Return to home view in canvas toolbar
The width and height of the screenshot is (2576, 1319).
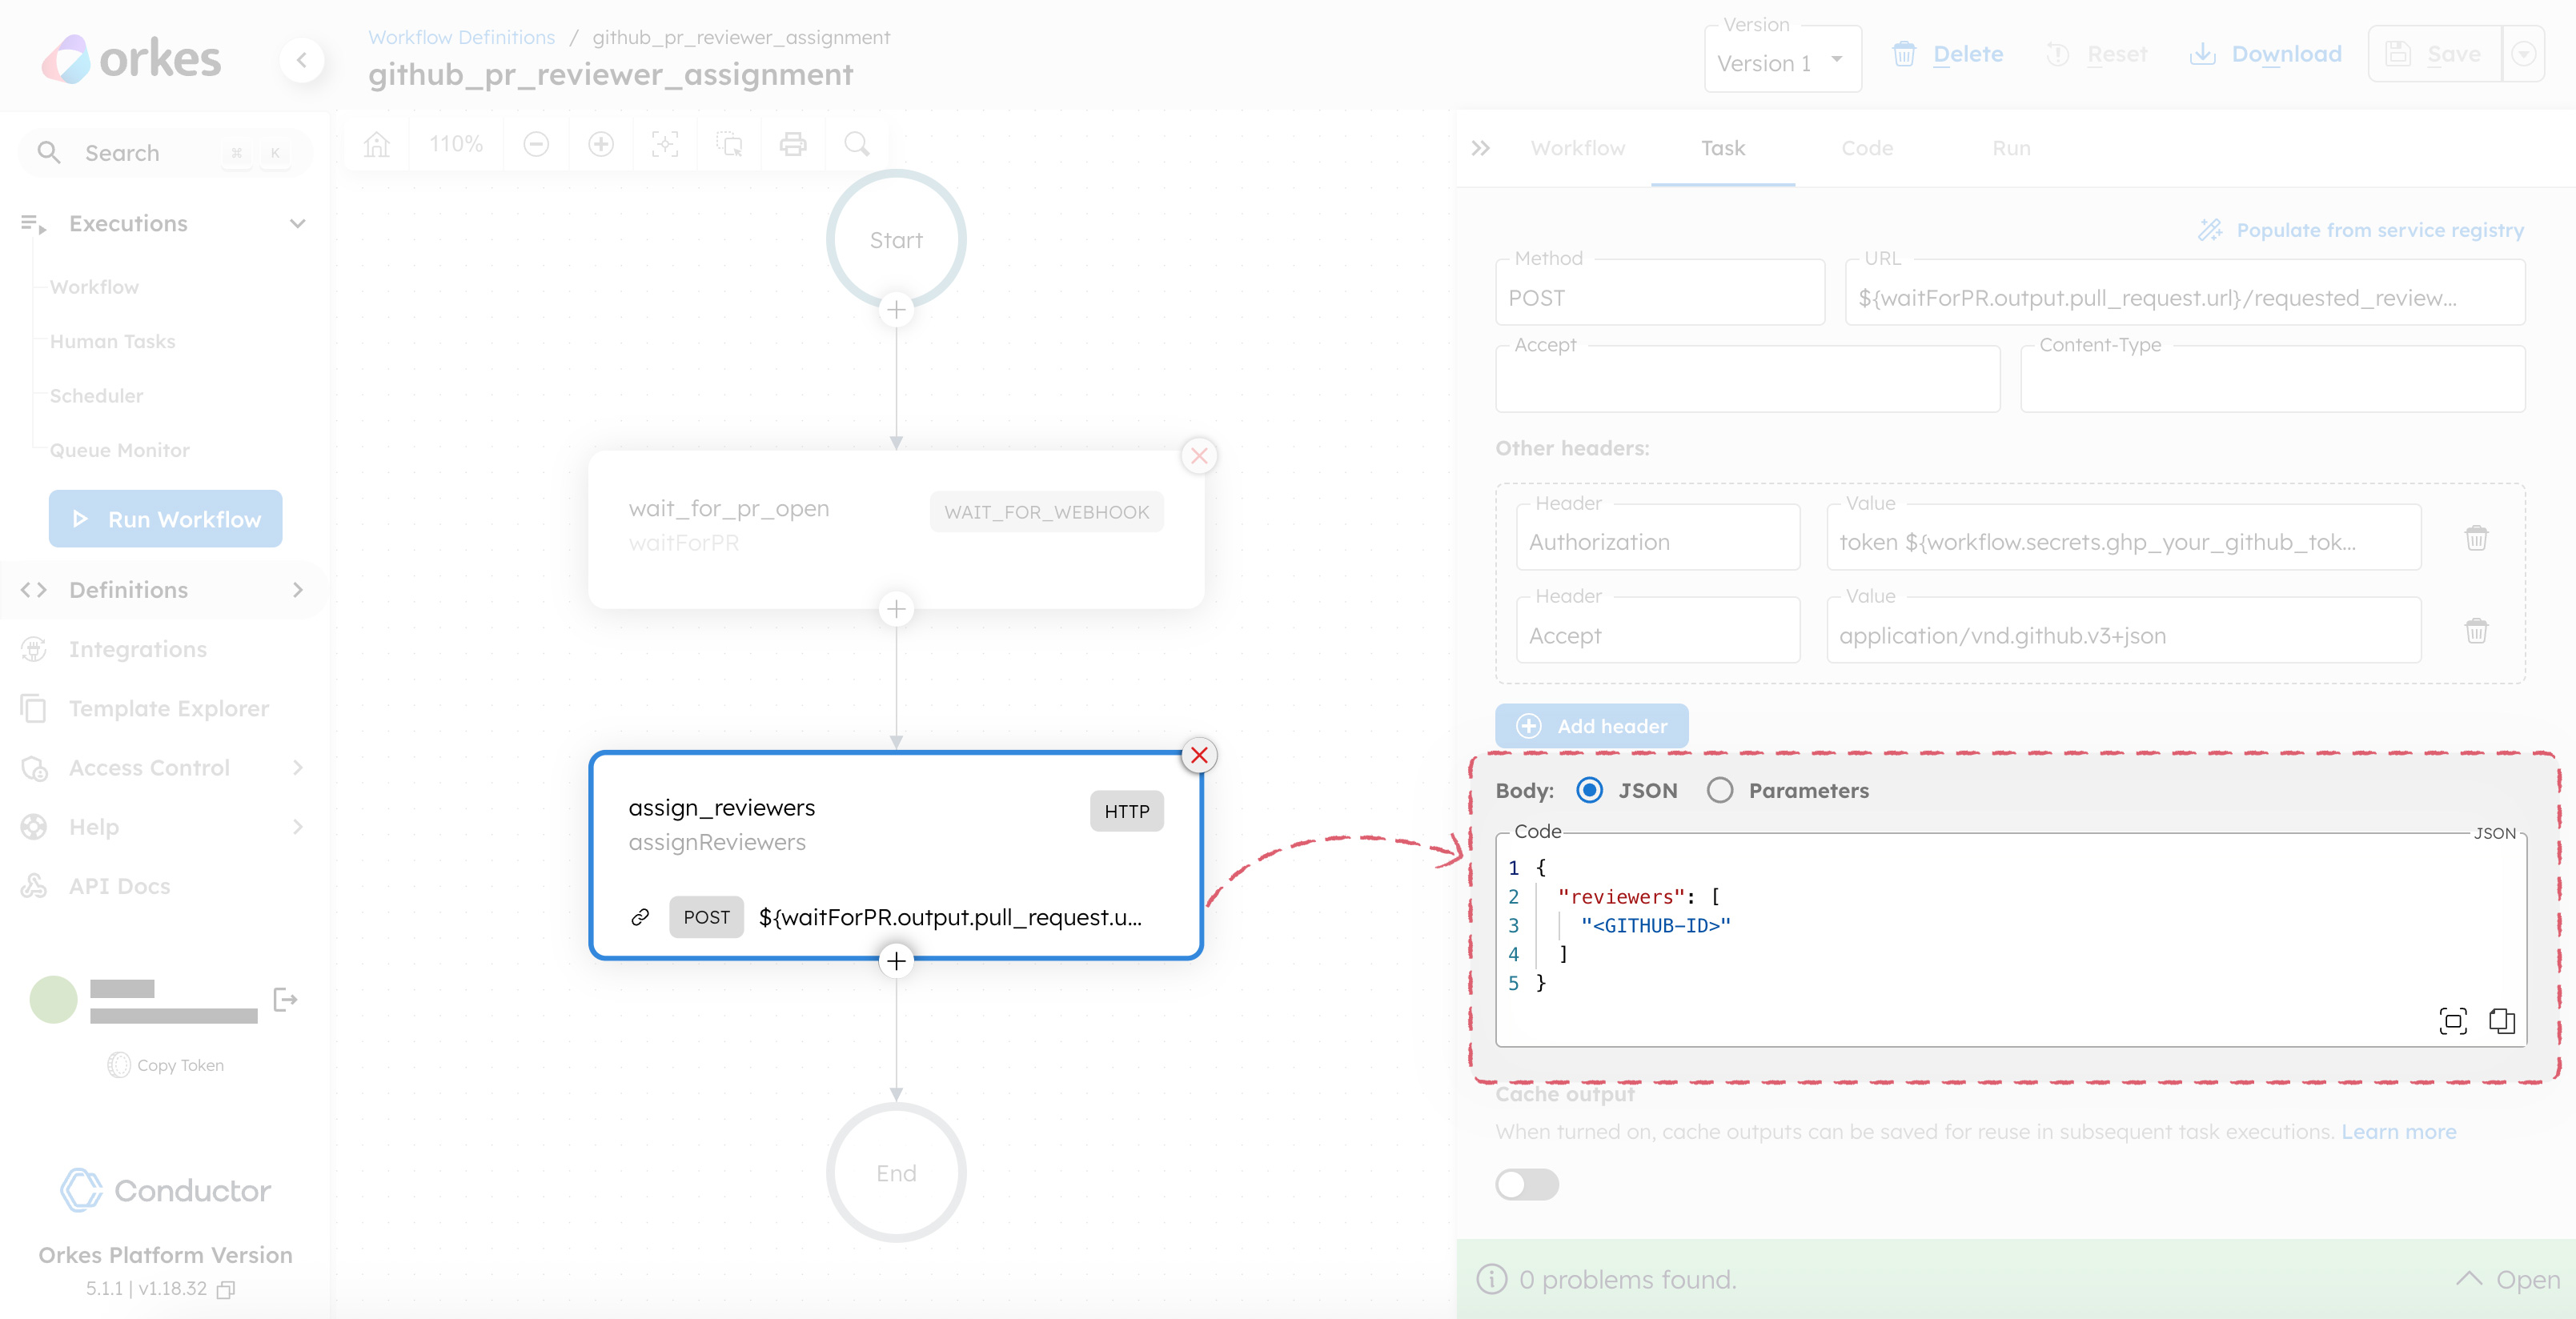click(376, 144)
